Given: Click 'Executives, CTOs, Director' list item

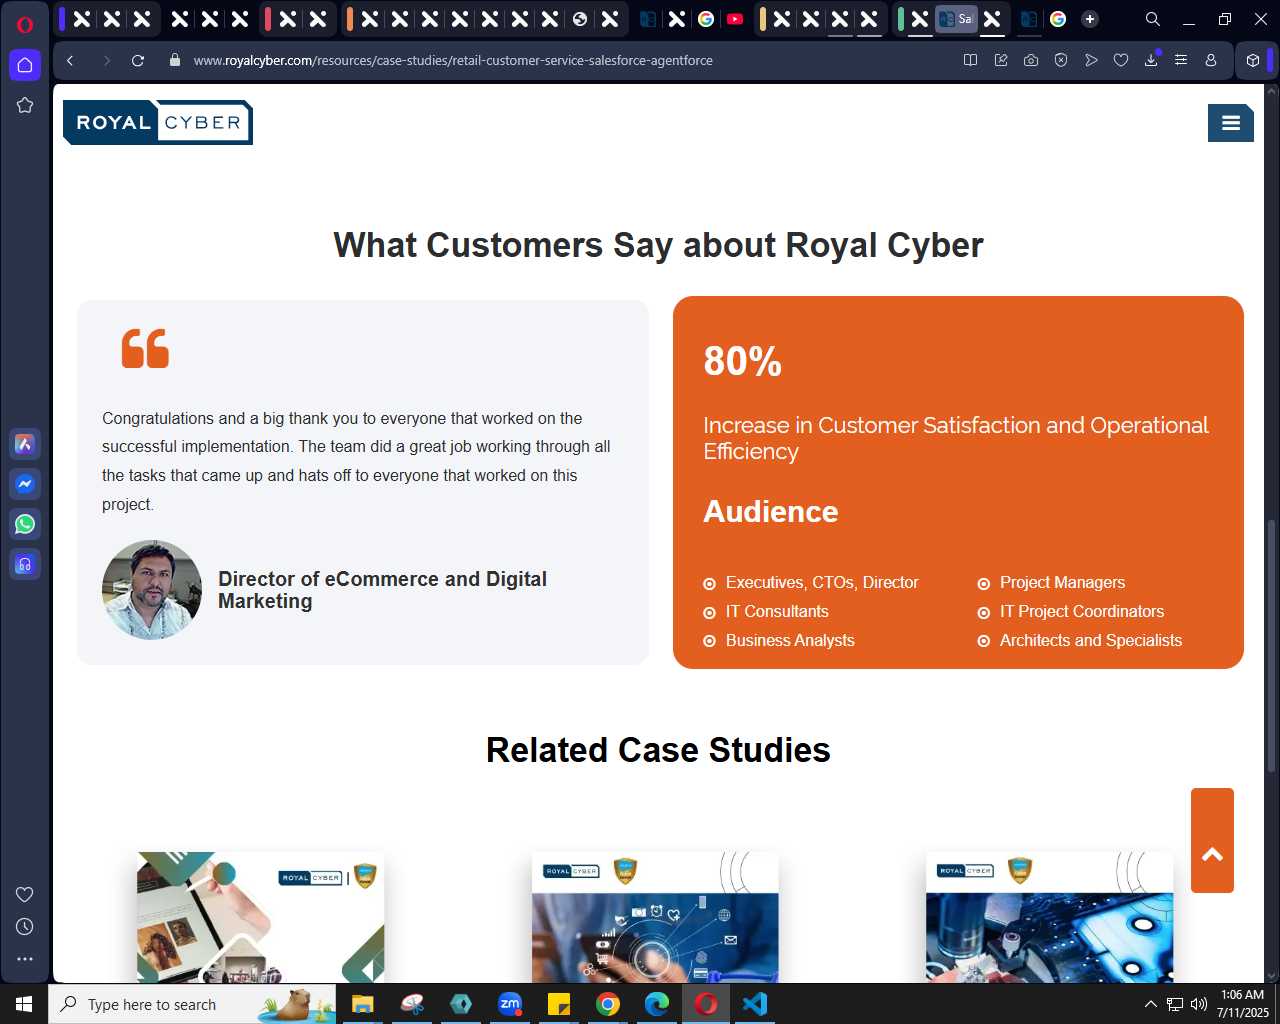Looking at the screenshot, I should click(822, 582).
